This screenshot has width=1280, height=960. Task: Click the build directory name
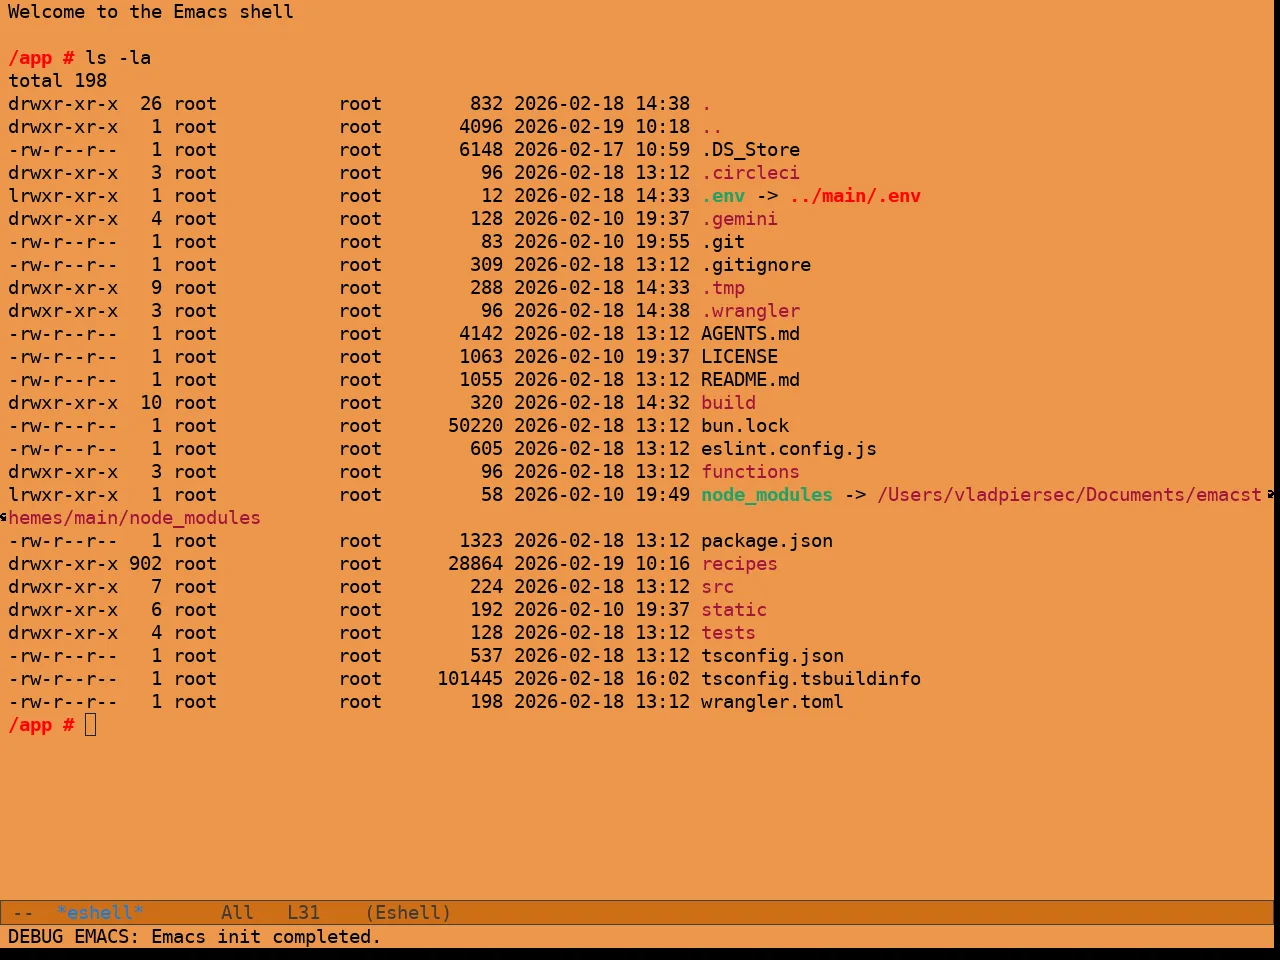tap(729, 403)
